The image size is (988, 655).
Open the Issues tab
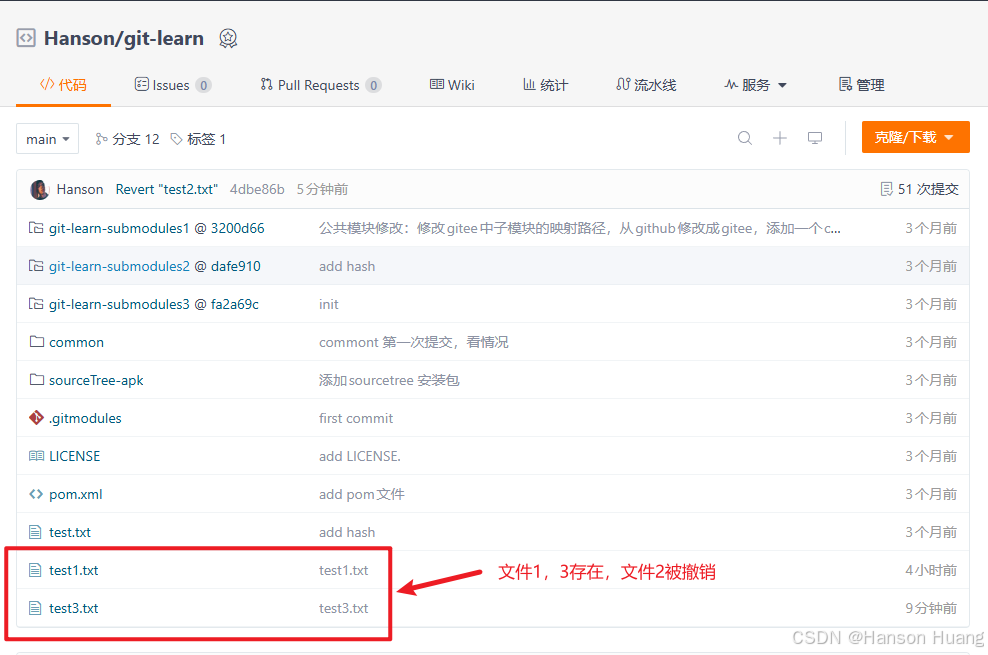click(173, 85)
